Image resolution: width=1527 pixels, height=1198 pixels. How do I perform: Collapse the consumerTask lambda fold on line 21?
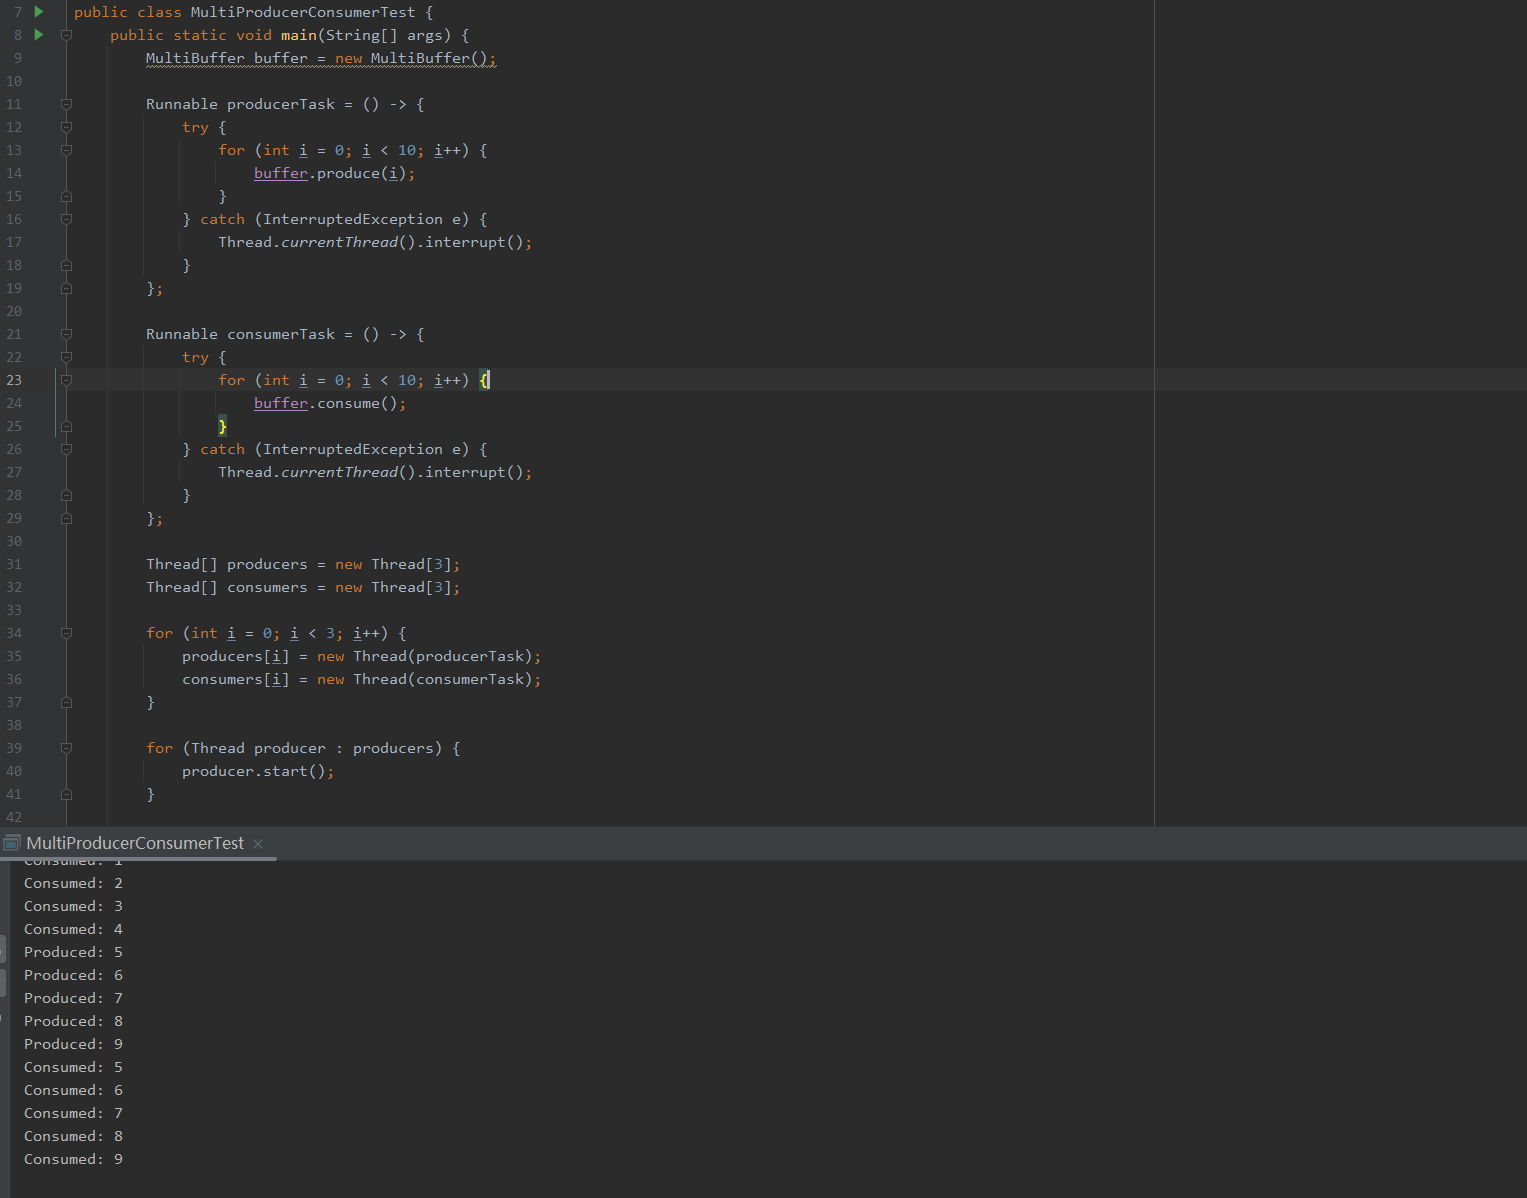point(66,334)
